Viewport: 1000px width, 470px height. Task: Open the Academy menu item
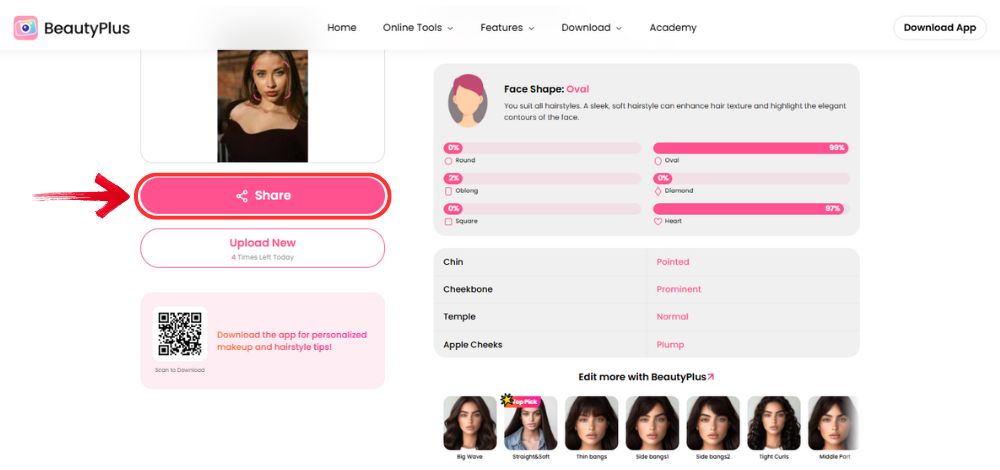673,28
